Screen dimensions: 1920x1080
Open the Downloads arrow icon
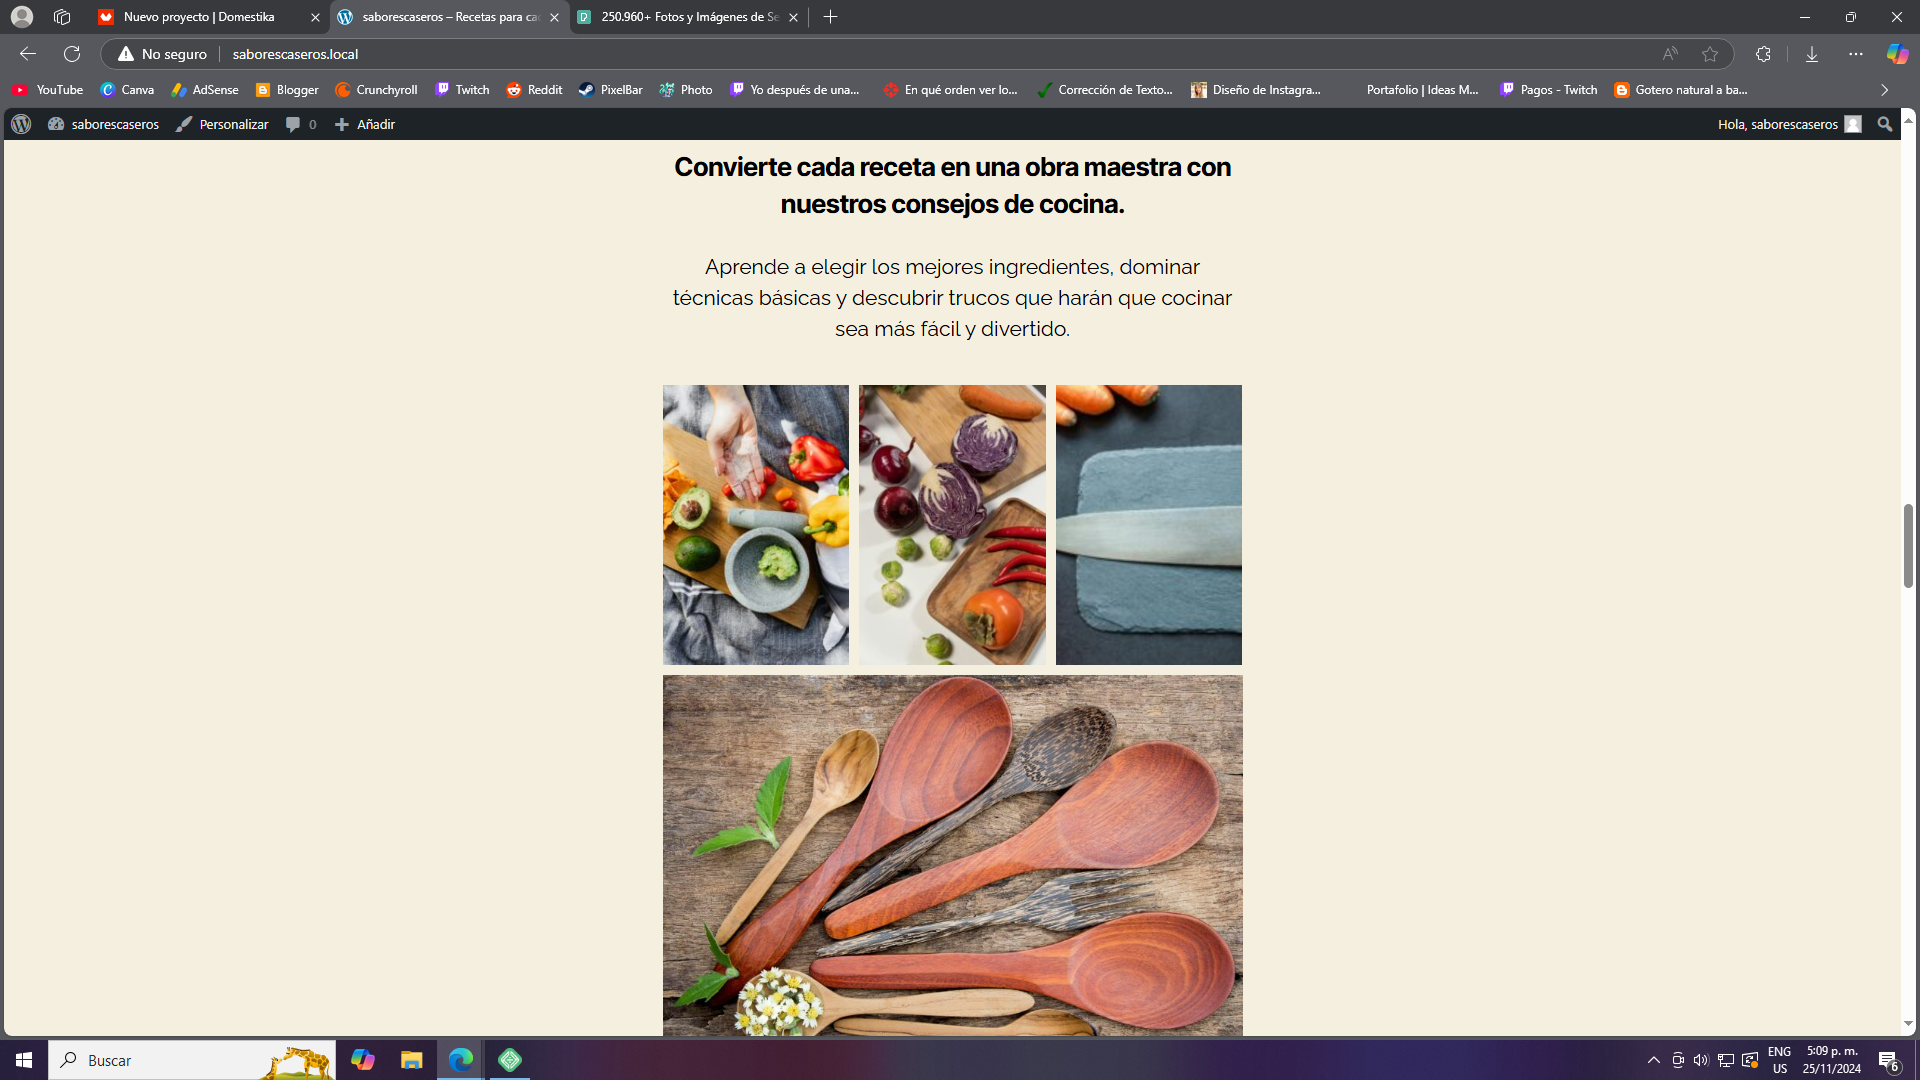(x=1812, y=54)
